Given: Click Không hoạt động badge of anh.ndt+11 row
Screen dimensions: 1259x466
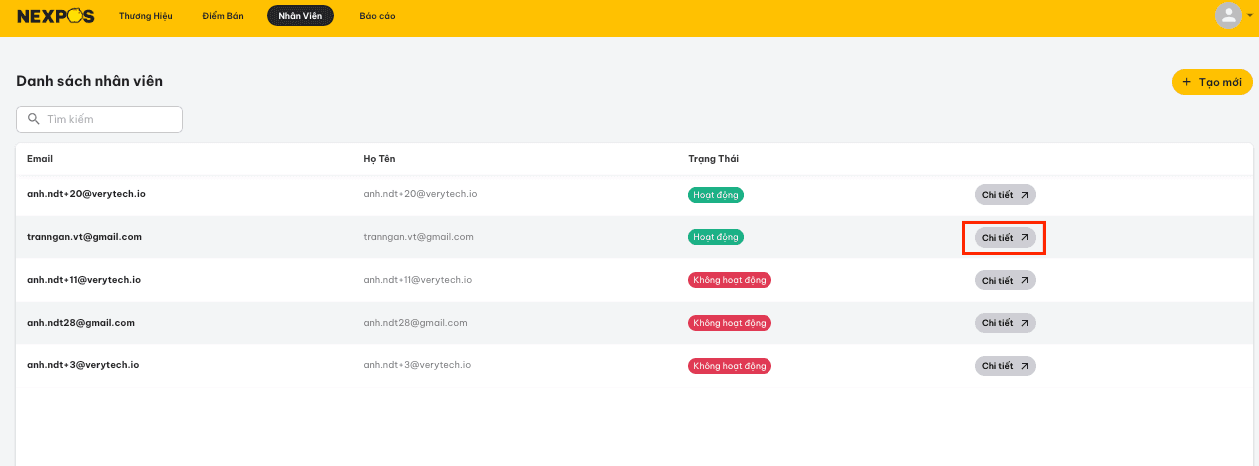Looking at the screenshot, I should click(729, 280).
